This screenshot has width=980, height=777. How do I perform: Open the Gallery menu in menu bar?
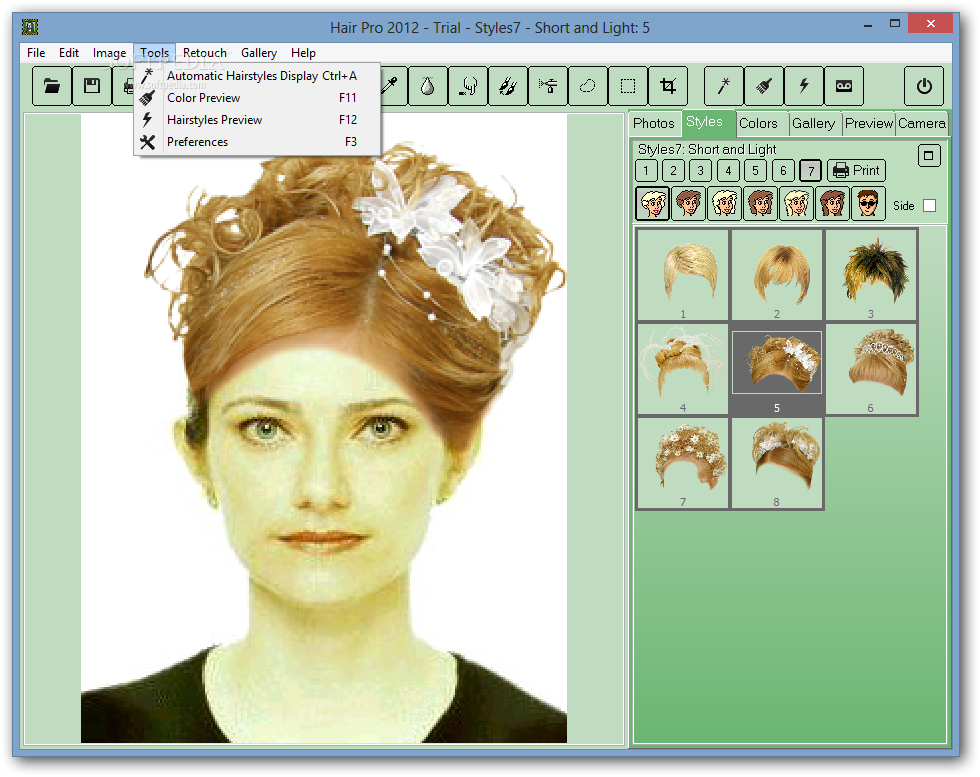(x=259, y=53)
